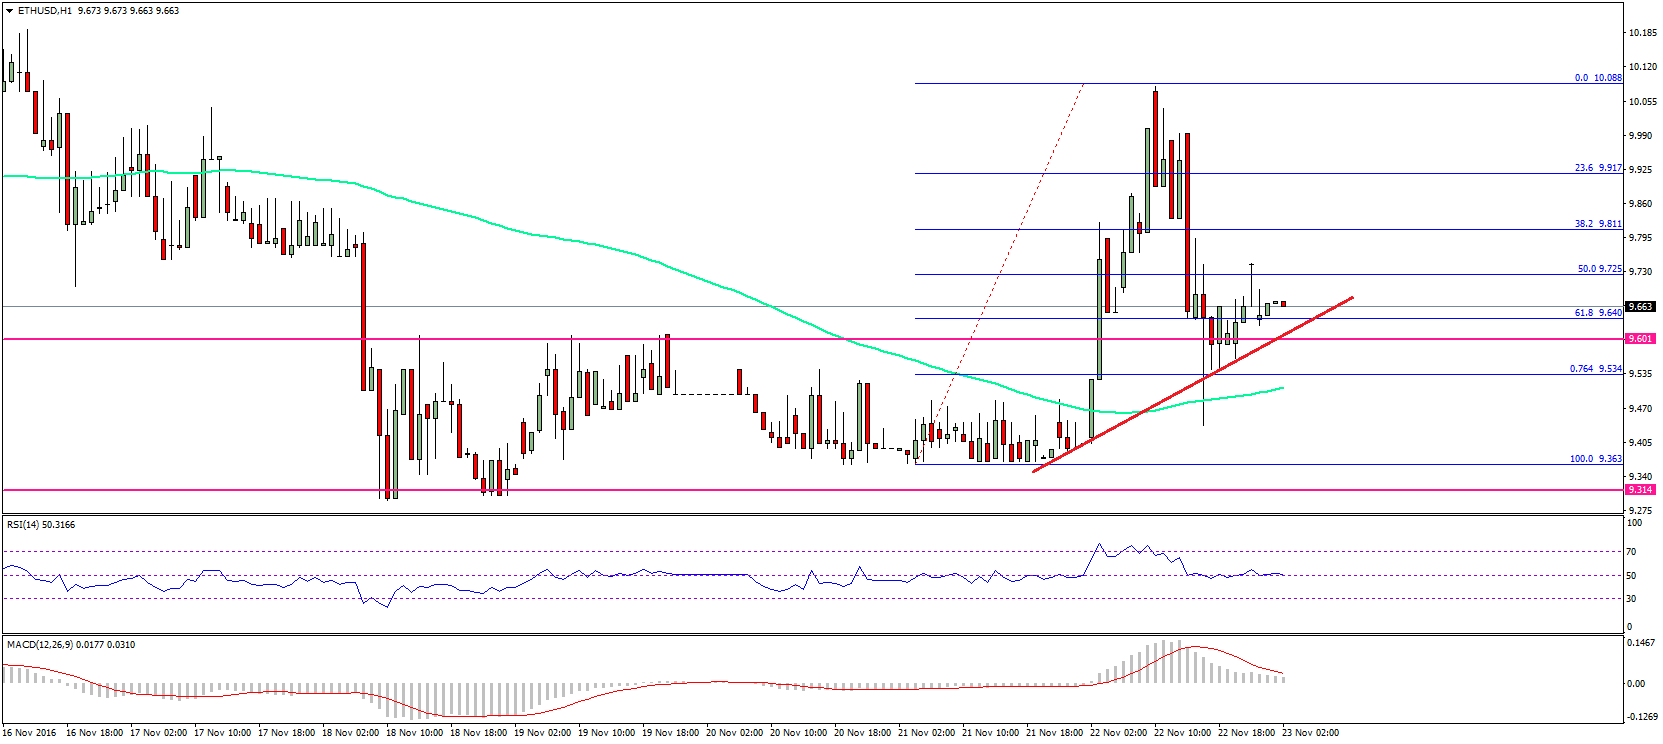Click the RSI(14) 50.3166 indicator label
1663x744 pixels.
(x=41, y=525)
